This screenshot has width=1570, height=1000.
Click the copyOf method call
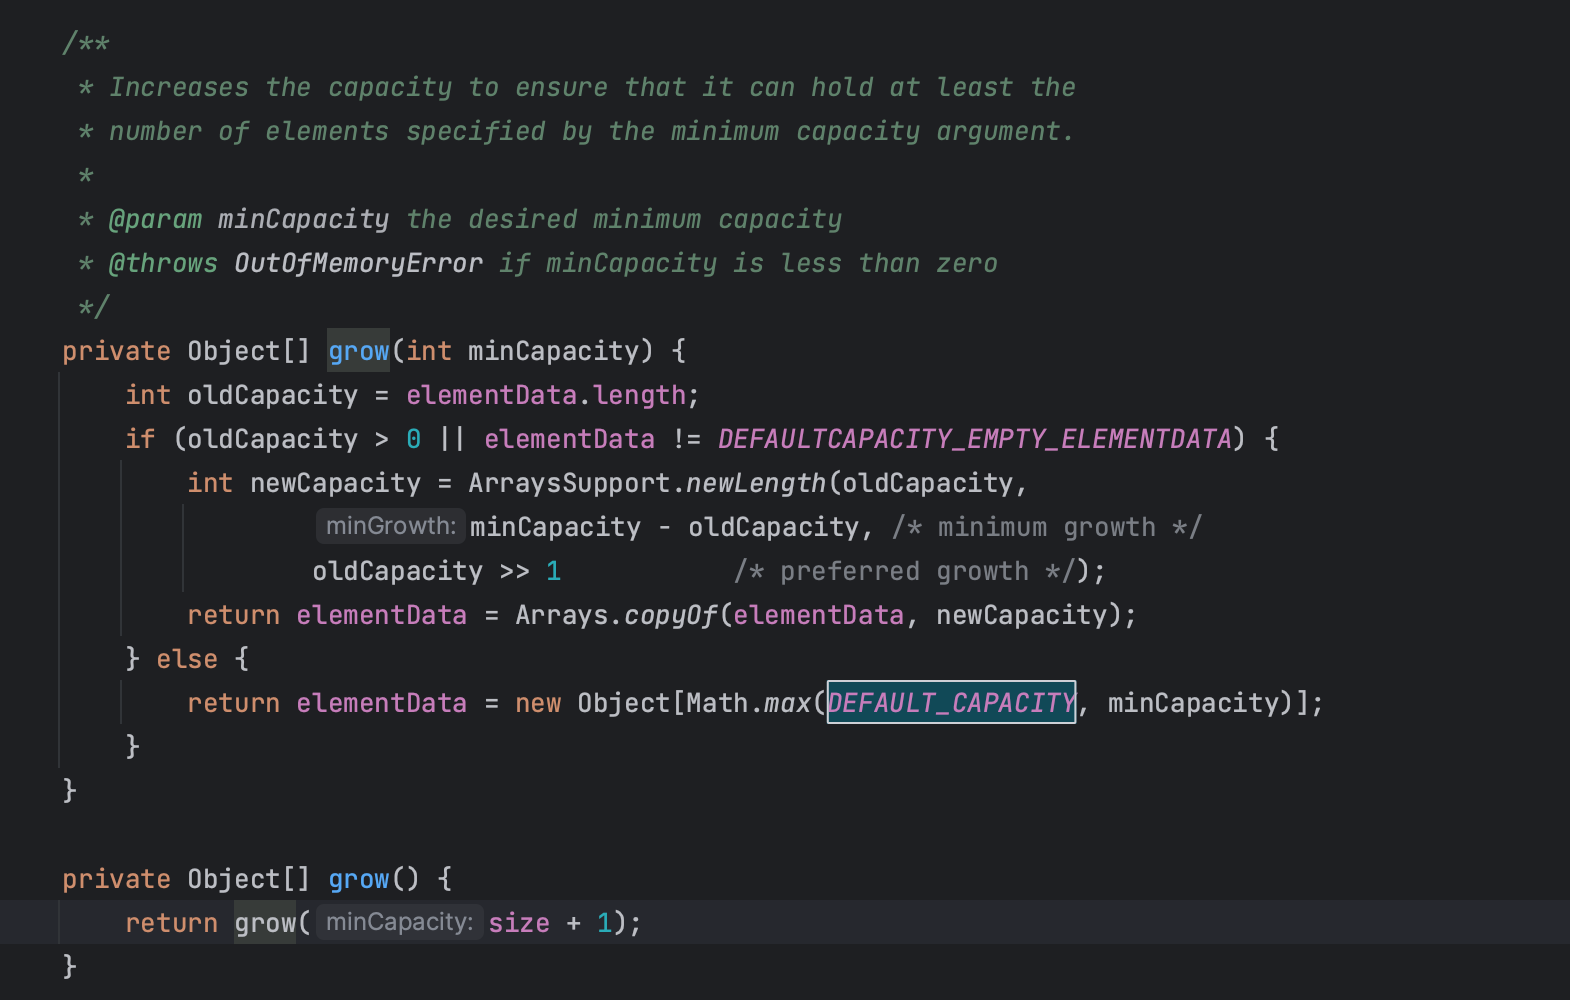point(671,615)
